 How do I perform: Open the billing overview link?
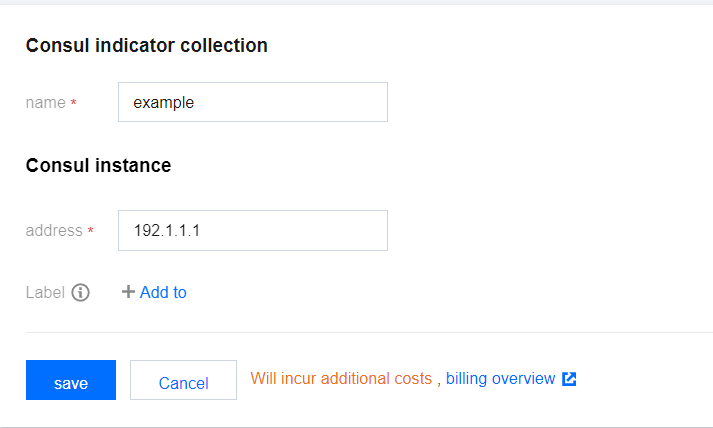500,379
